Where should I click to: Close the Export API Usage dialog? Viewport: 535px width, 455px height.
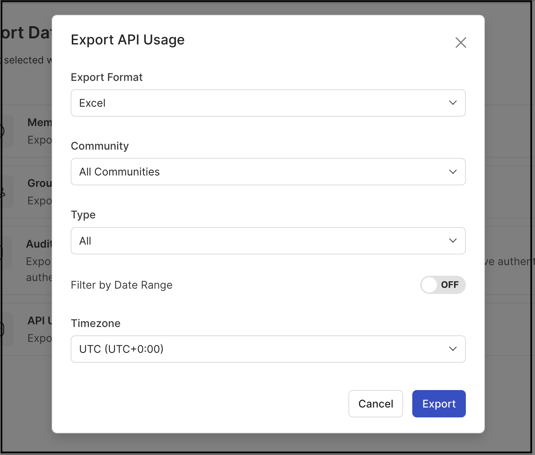pos(461,43)
